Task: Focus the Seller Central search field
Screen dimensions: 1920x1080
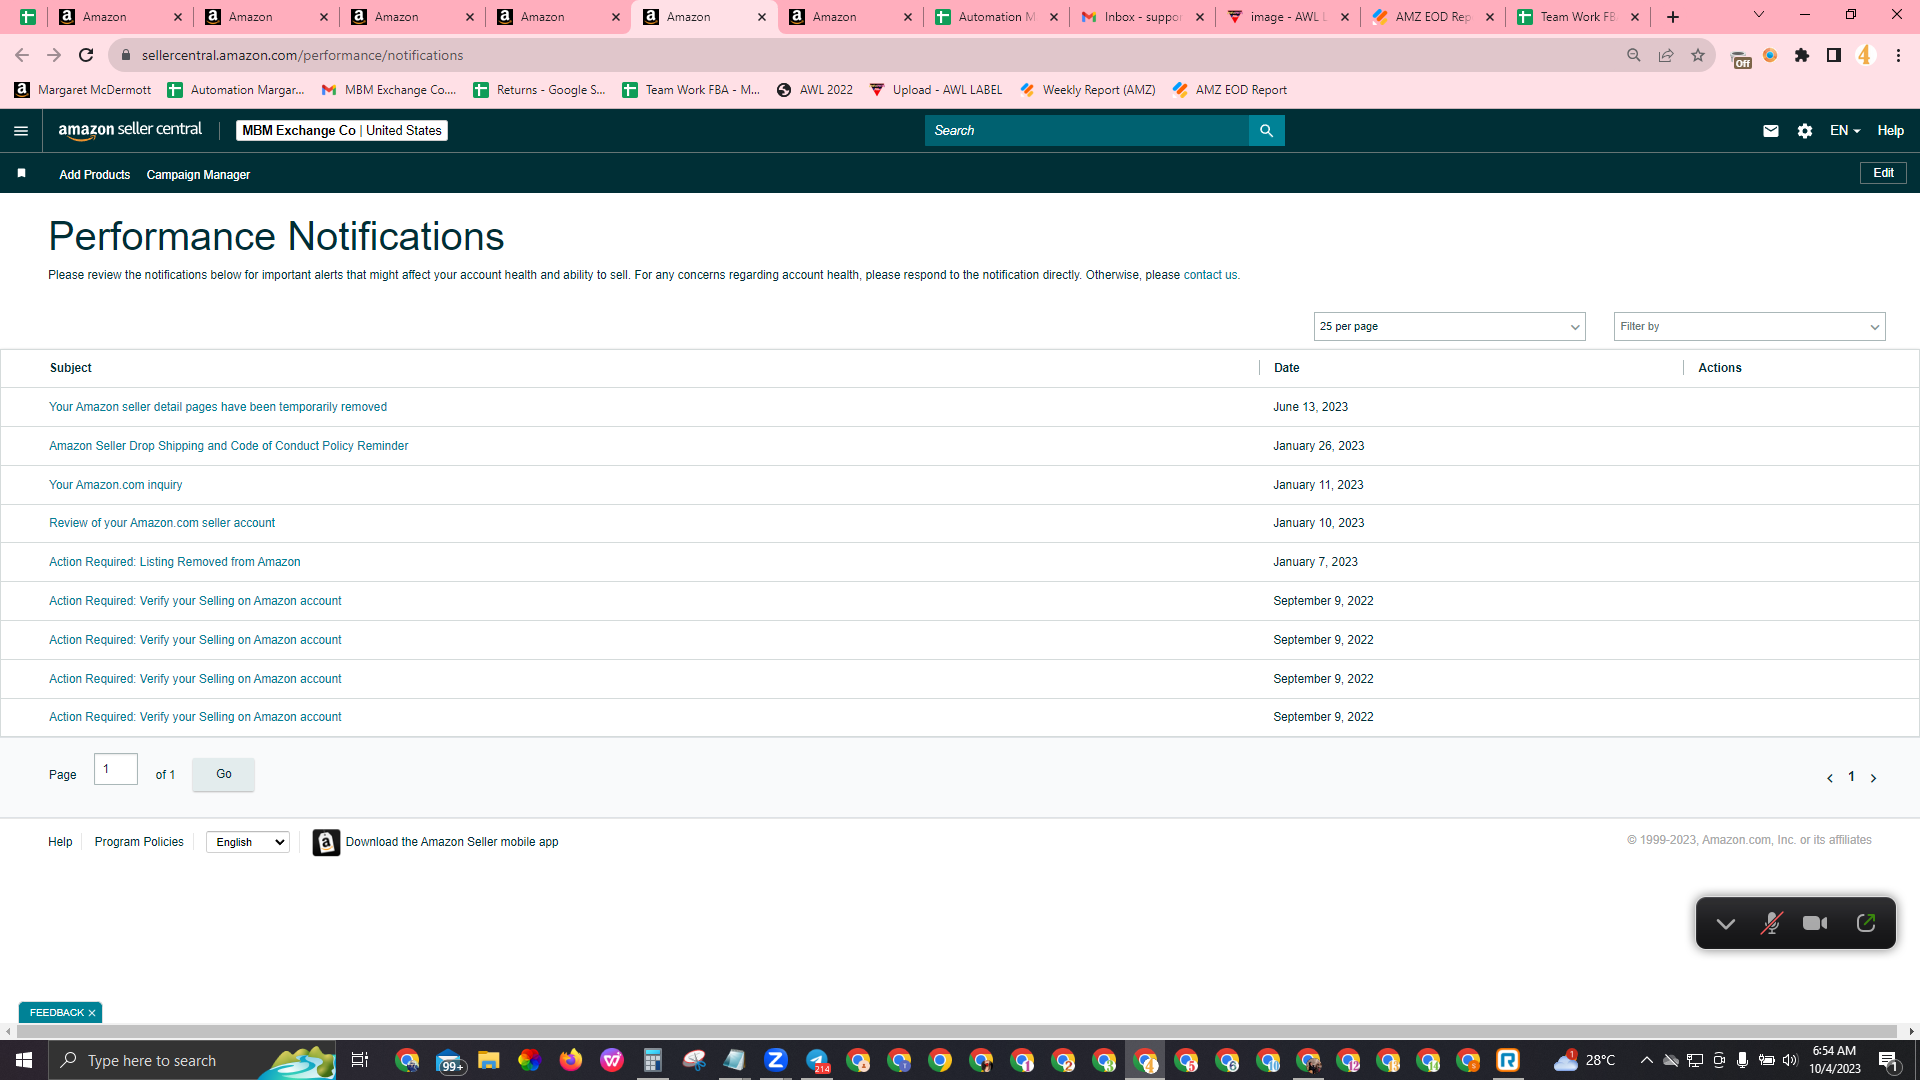Action: (x=1086, y=131)
